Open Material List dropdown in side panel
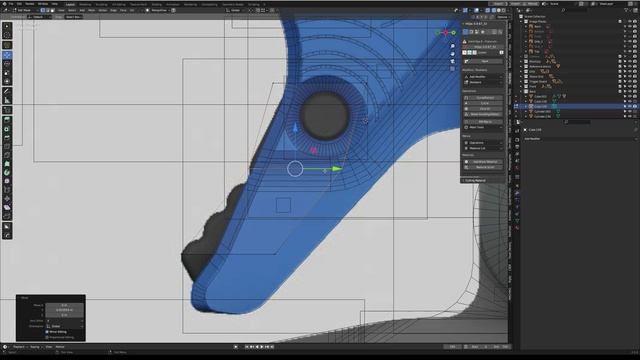The width and height of the screenshot is (640, 360). (483, 148)
